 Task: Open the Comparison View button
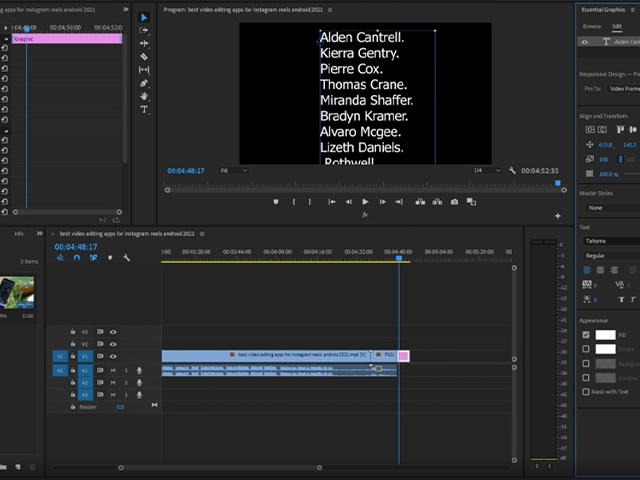pos(471,202)
